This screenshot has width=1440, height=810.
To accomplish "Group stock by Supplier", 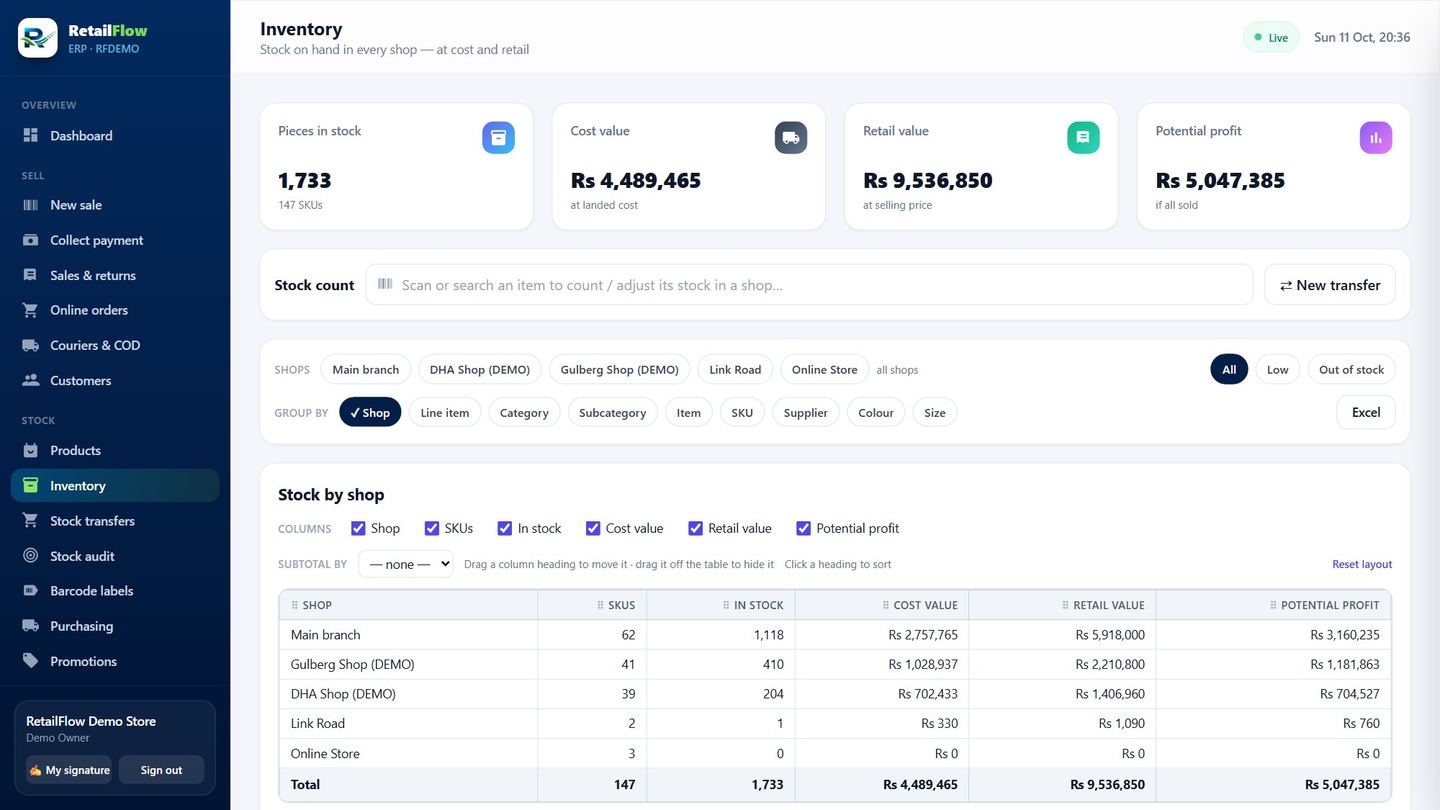I will tap(806, 412).
